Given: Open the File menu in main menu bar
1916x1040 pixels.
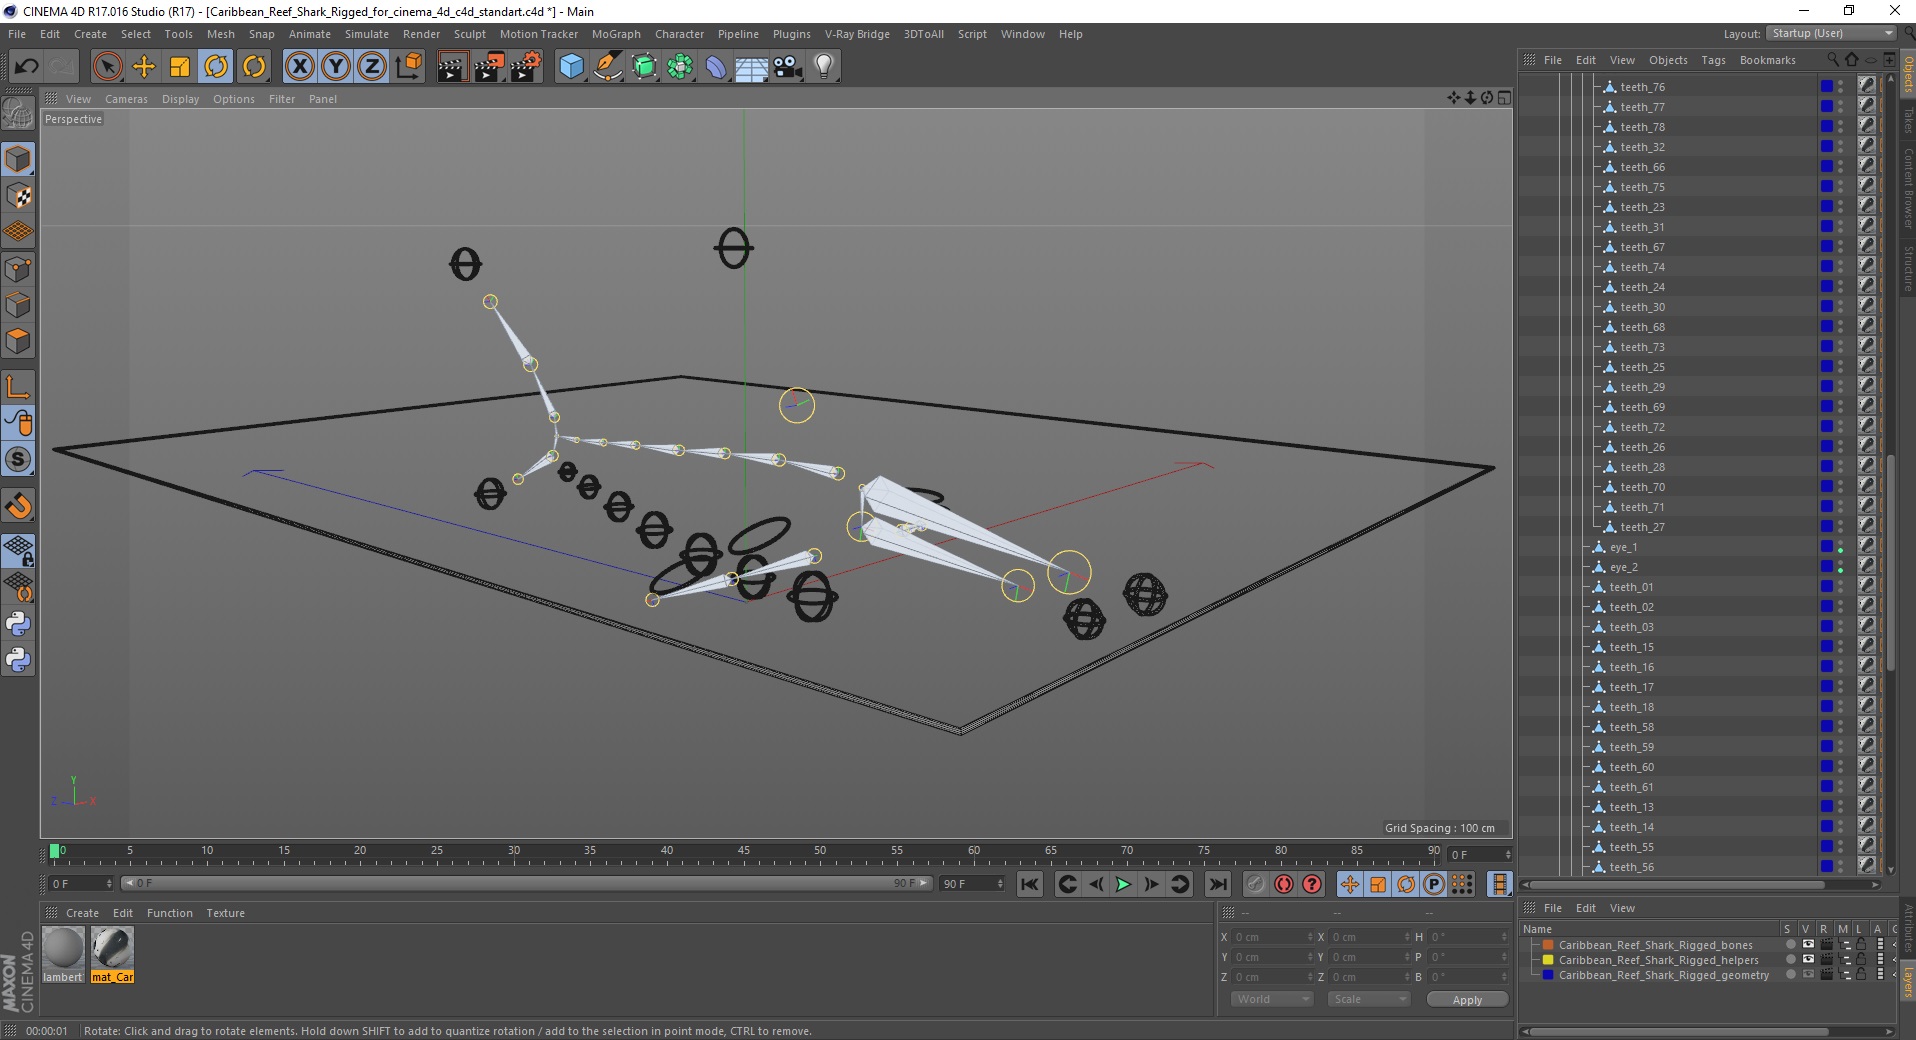Looking at the screenshot, I should 17,34.
